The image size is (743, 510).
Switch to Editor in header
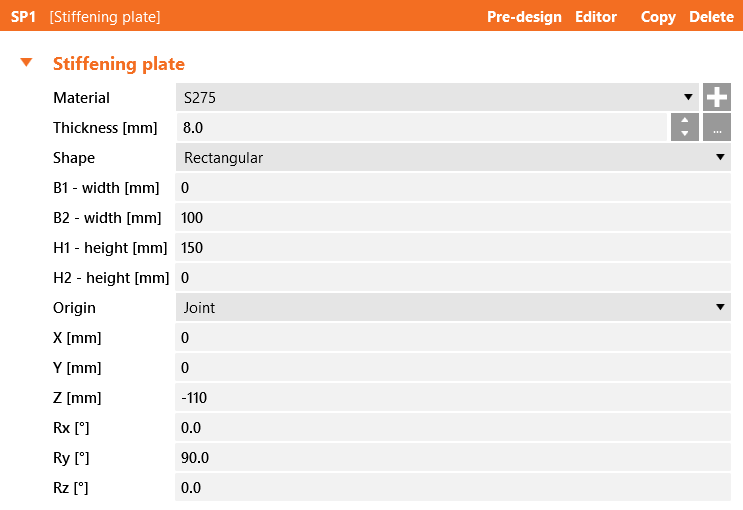596,17
